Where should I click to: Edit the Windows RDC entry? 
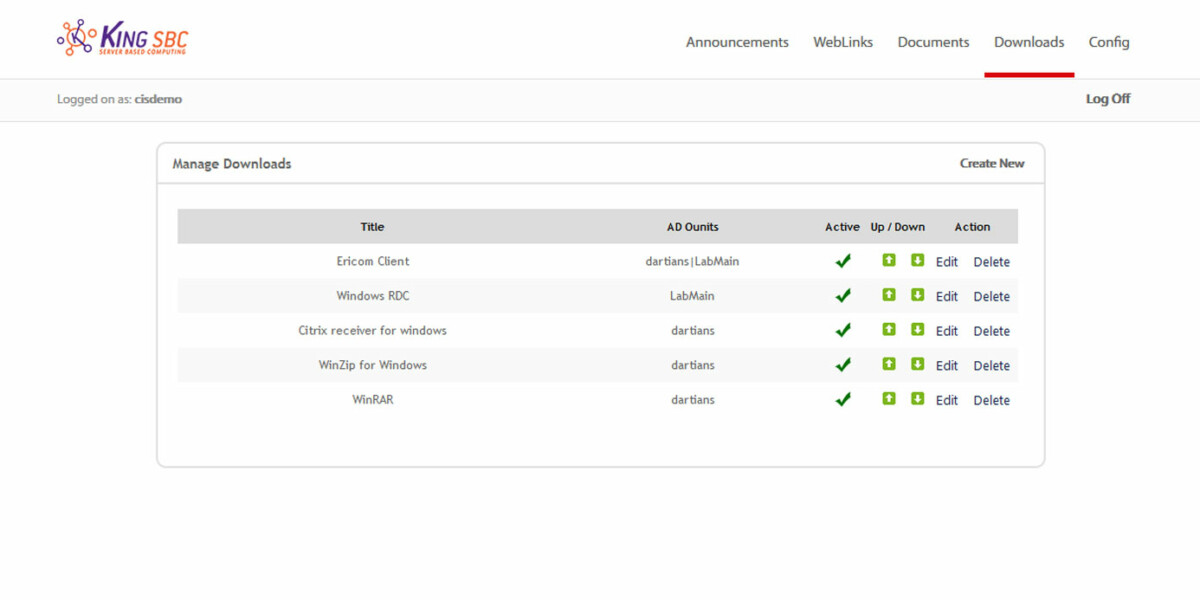946,295
